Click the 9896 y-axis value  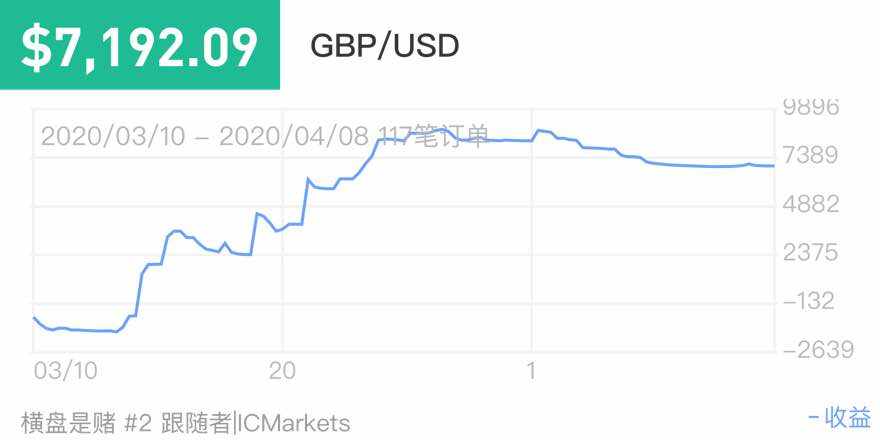[x=811, y=107]
